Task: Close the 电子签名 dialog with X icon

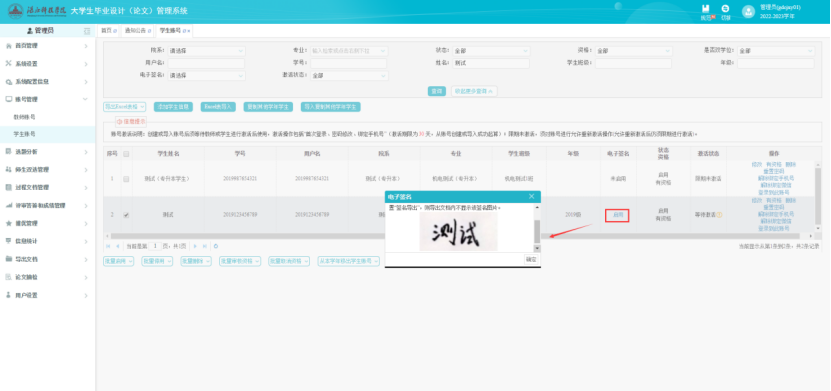Action: [x=532, y=197]
